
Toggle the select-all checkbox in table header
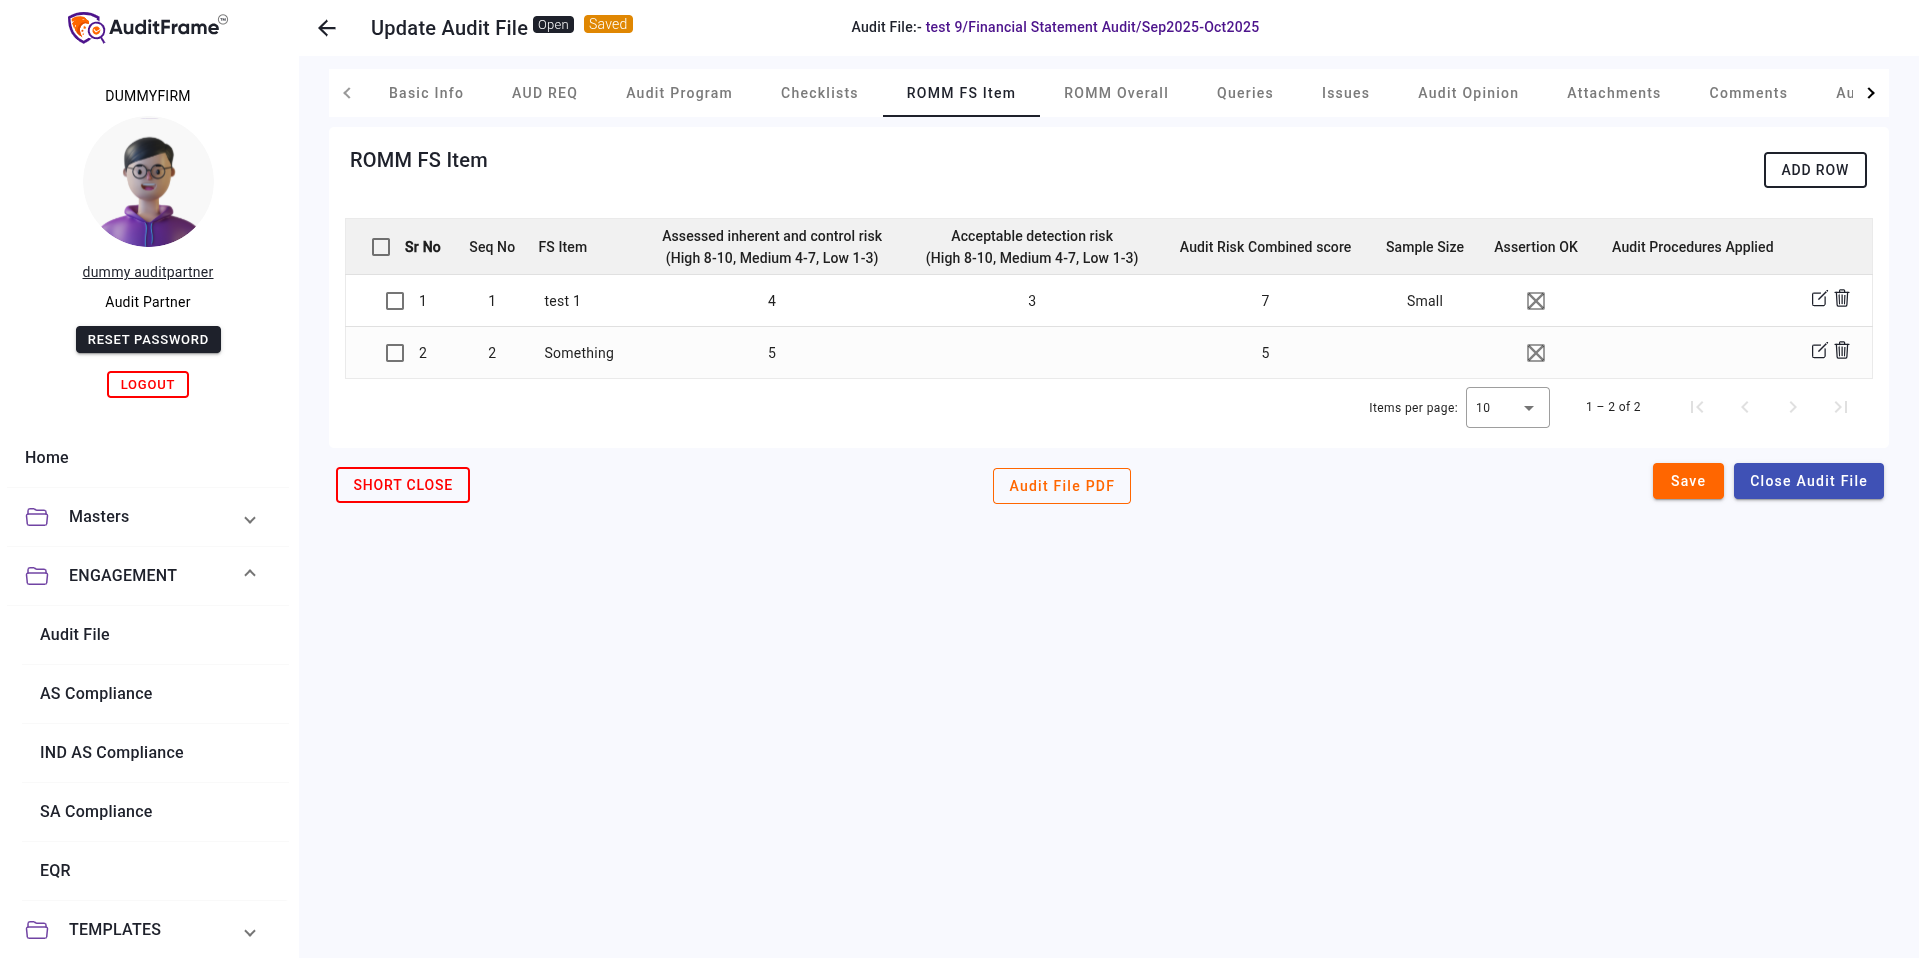coord(380,246)
